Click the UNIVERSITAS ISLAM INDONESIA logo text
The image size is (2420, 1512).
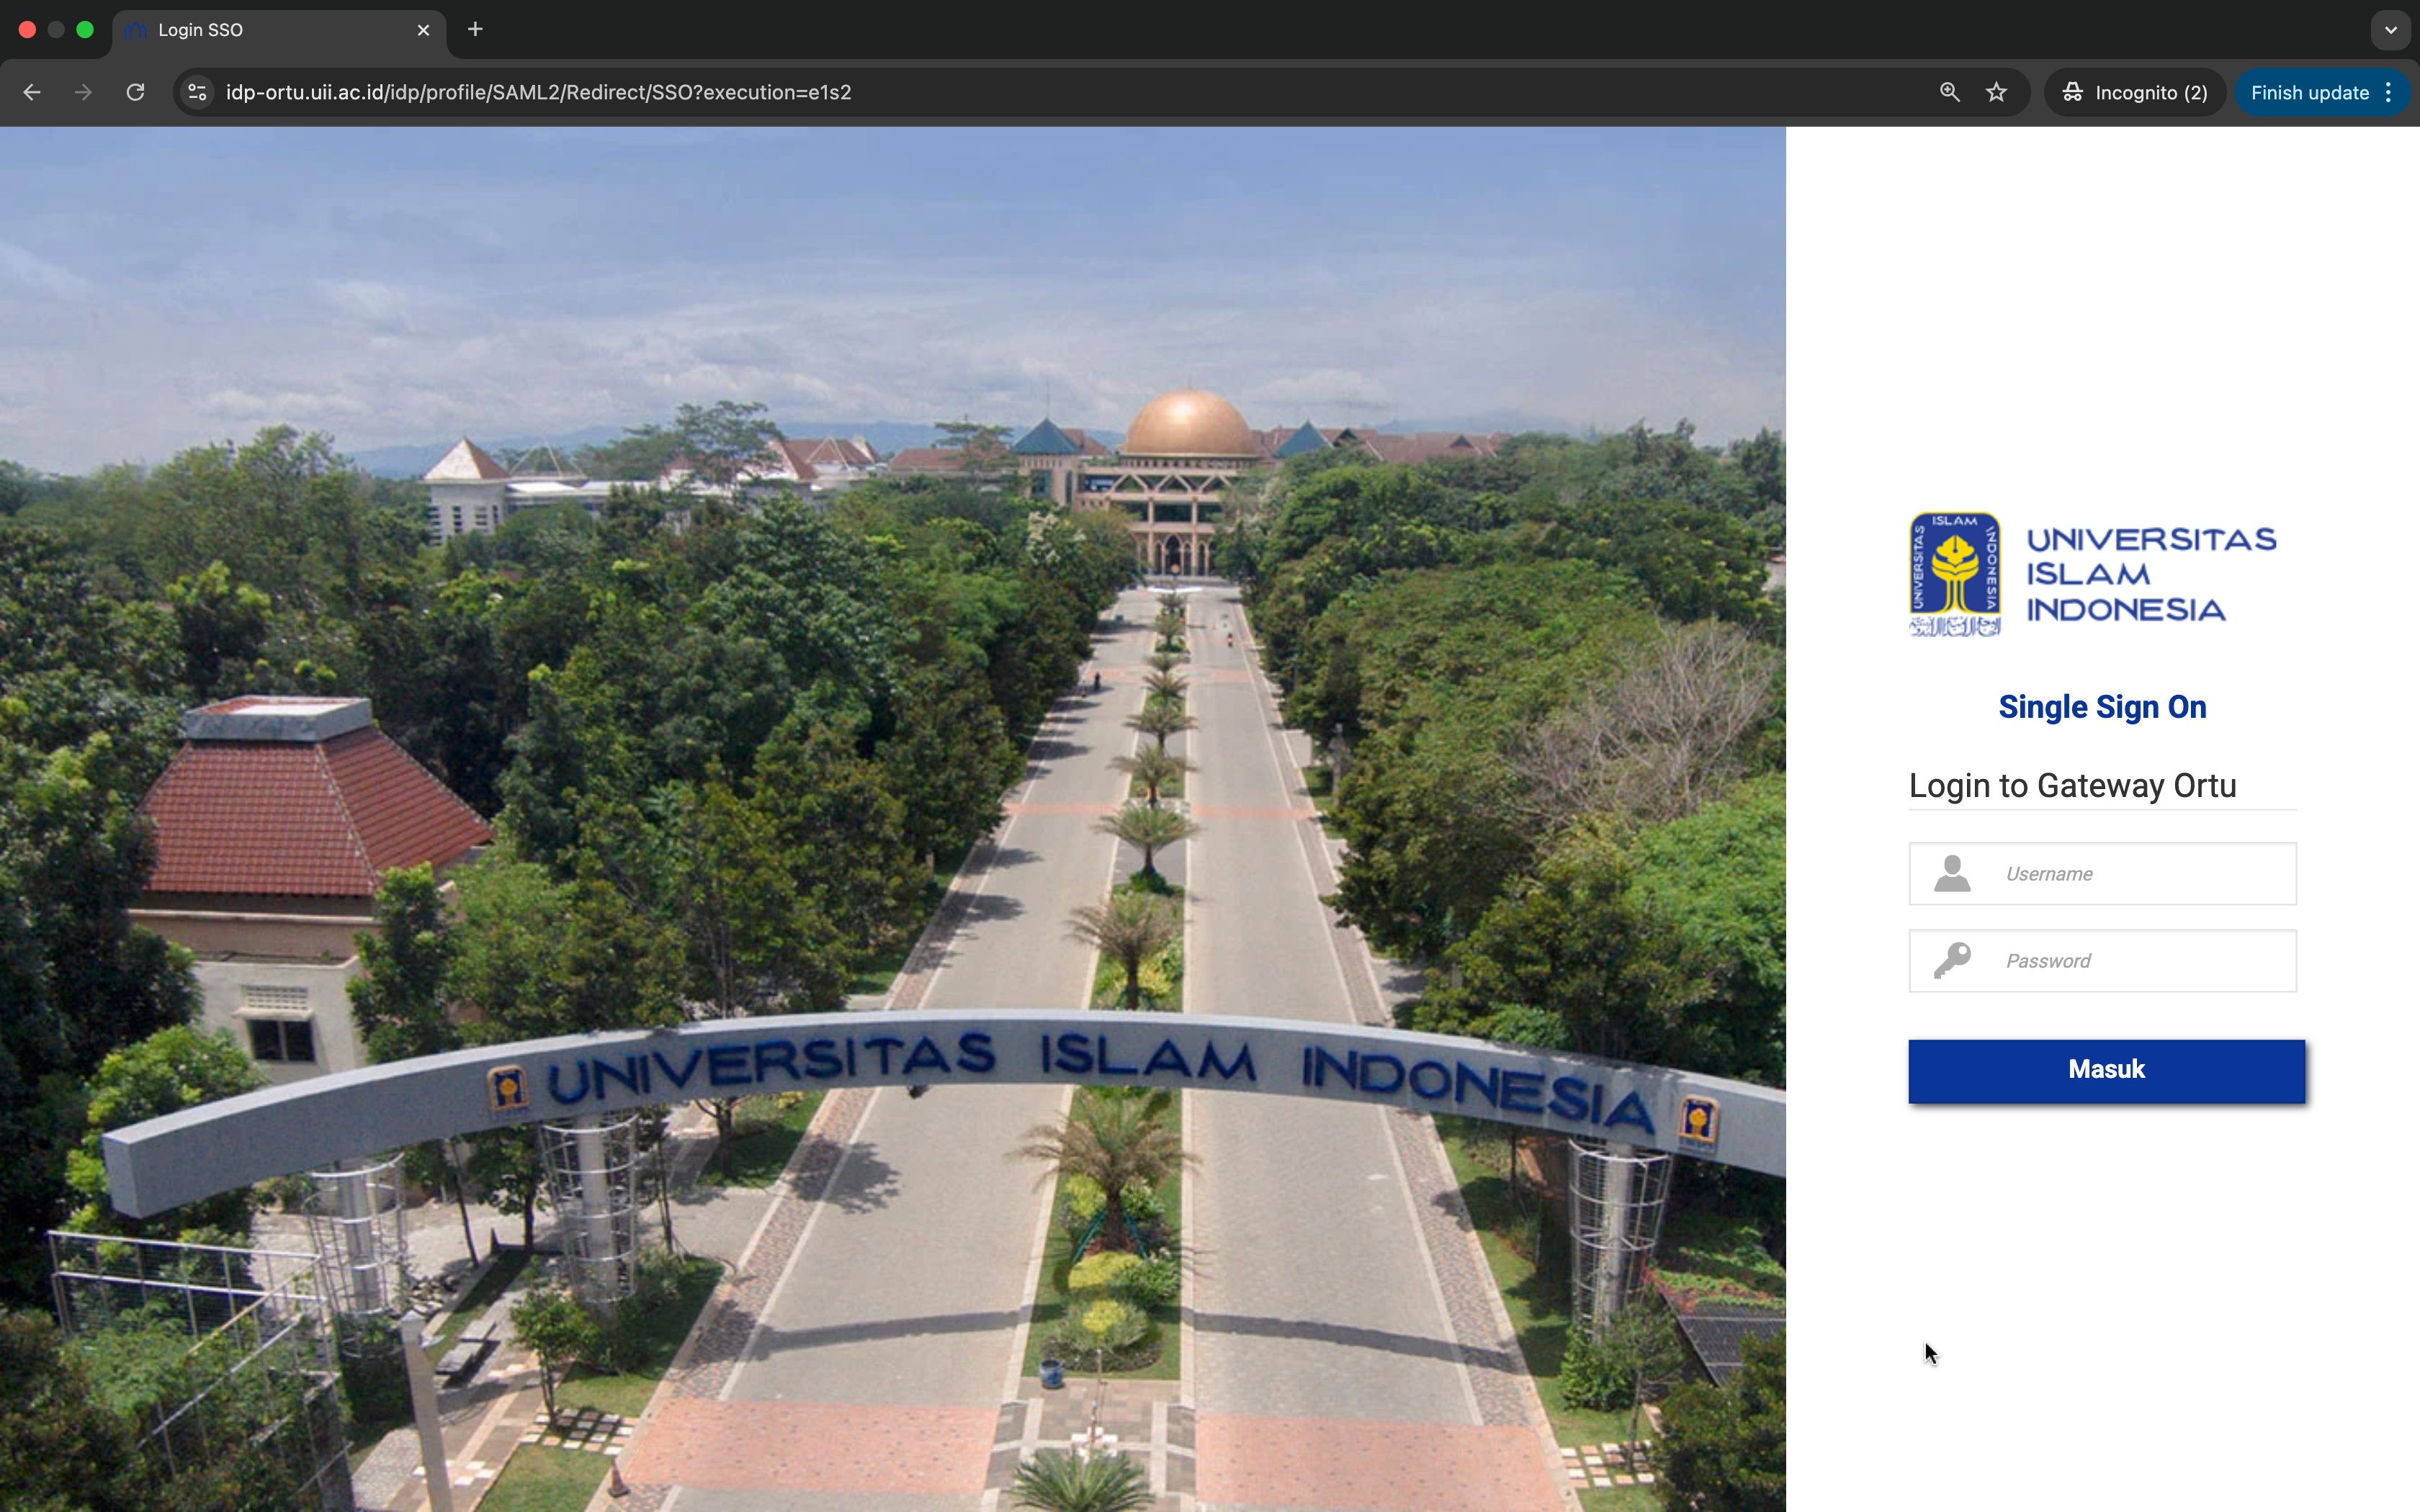click(x=2151, y=574)
